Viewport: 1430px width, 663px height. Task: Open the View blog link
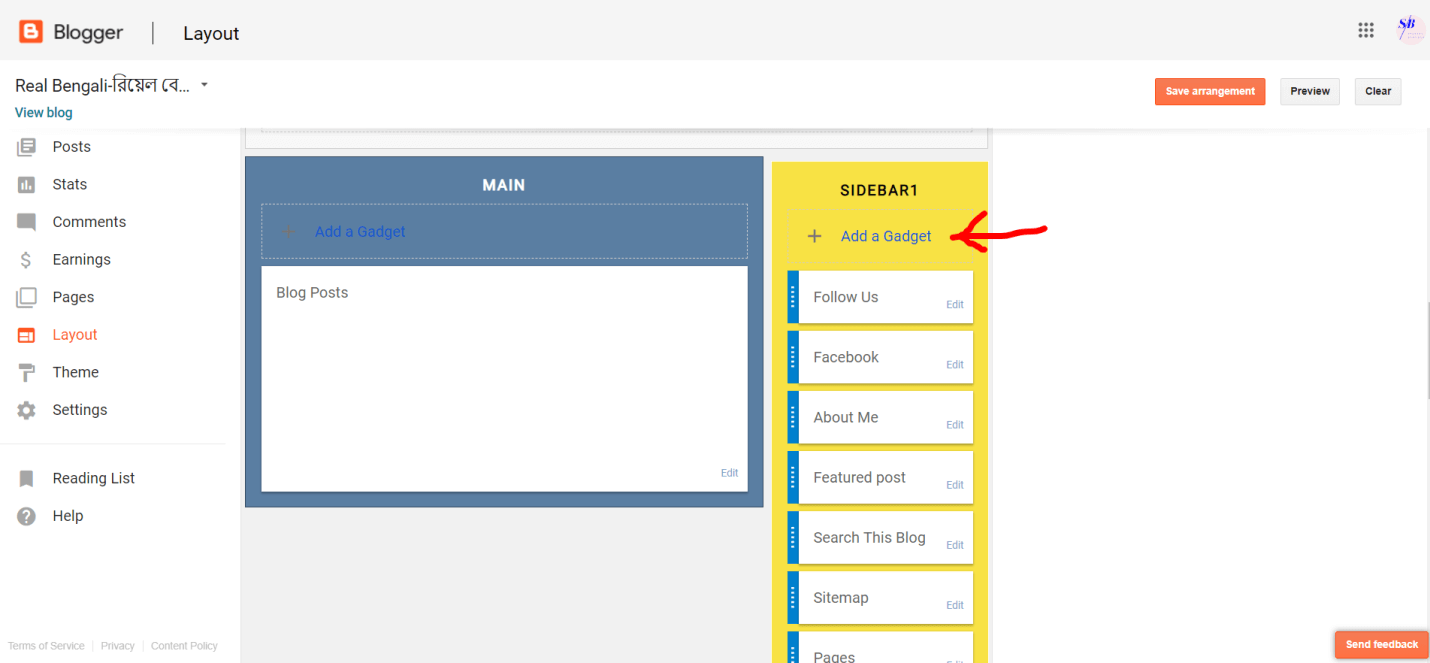[44, 113]
